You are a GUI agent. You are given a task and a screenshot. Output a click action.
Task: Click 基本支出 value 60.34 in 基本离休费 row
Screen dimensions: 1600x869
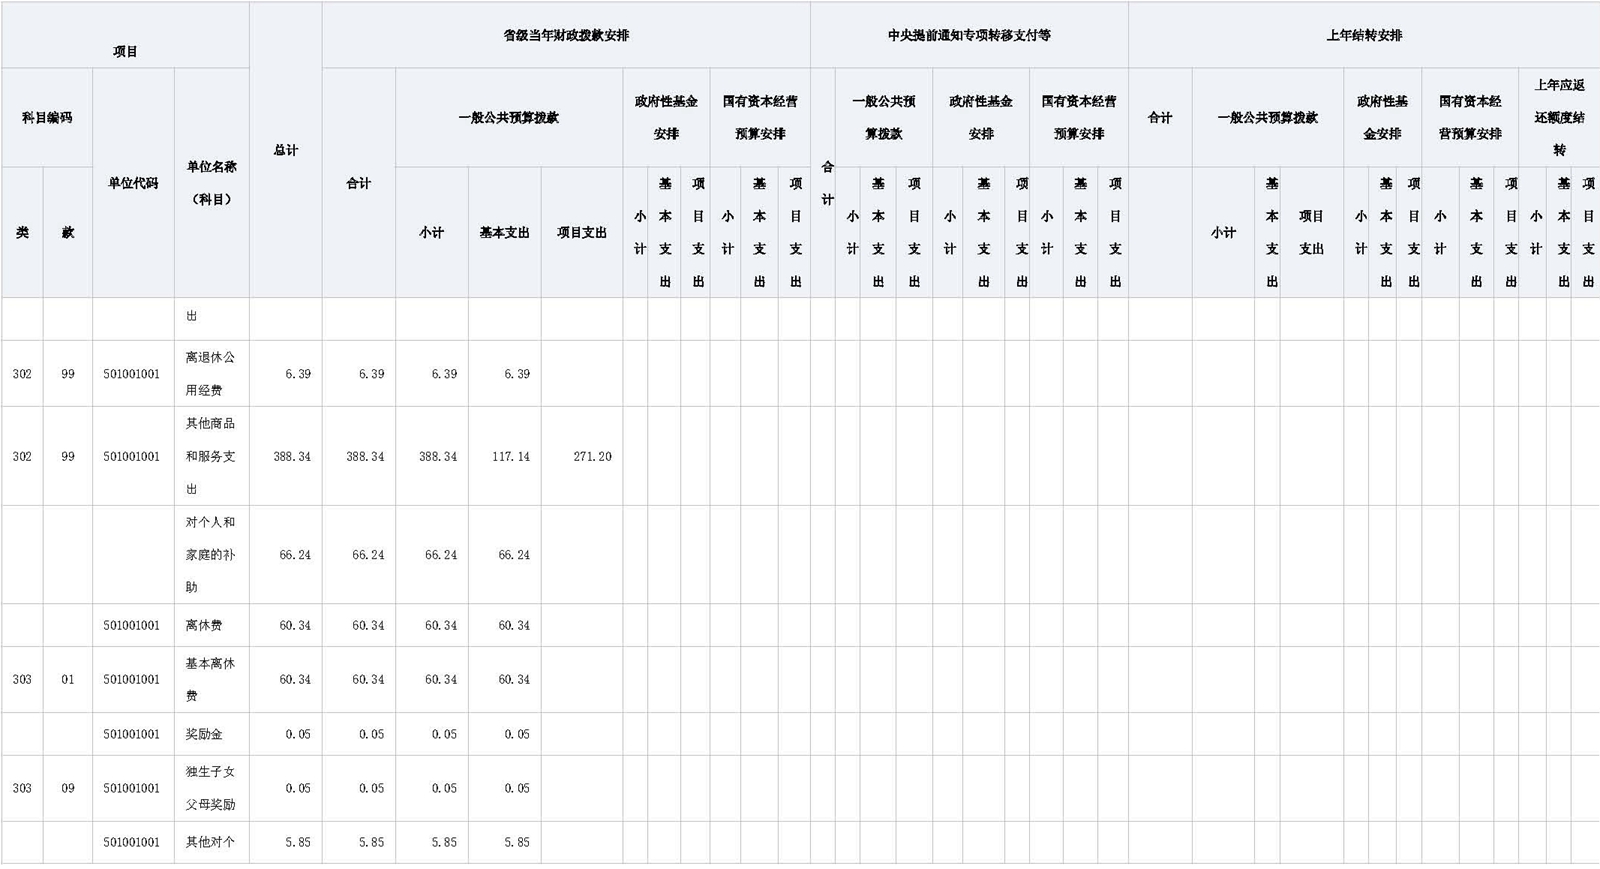point(514,679)
